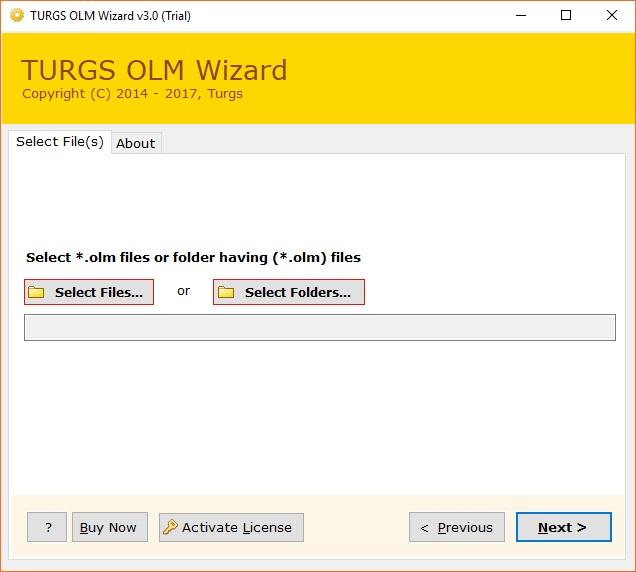Click the Buy Now button

pyautogui.click(x=110, y=527)
